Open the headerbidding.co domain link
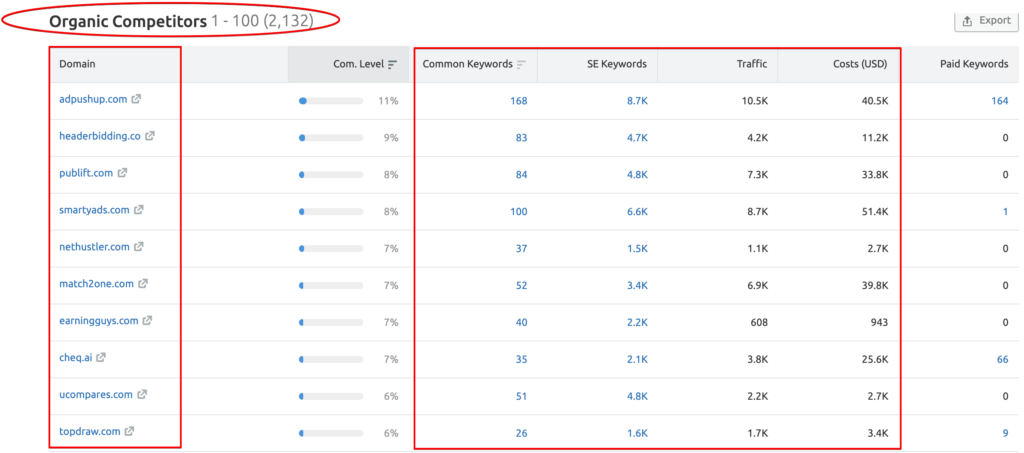Screen dimensions: 1024x453 click(x=100, y=136)
